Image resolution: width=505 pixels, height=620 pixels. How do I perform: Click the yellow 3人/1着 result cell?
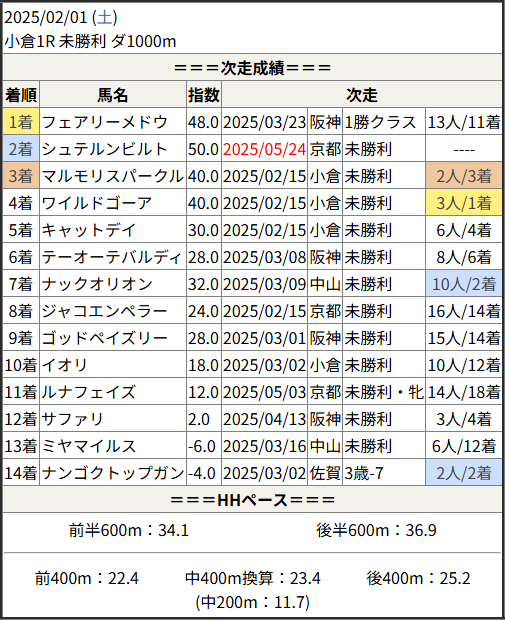click(463, 203)
